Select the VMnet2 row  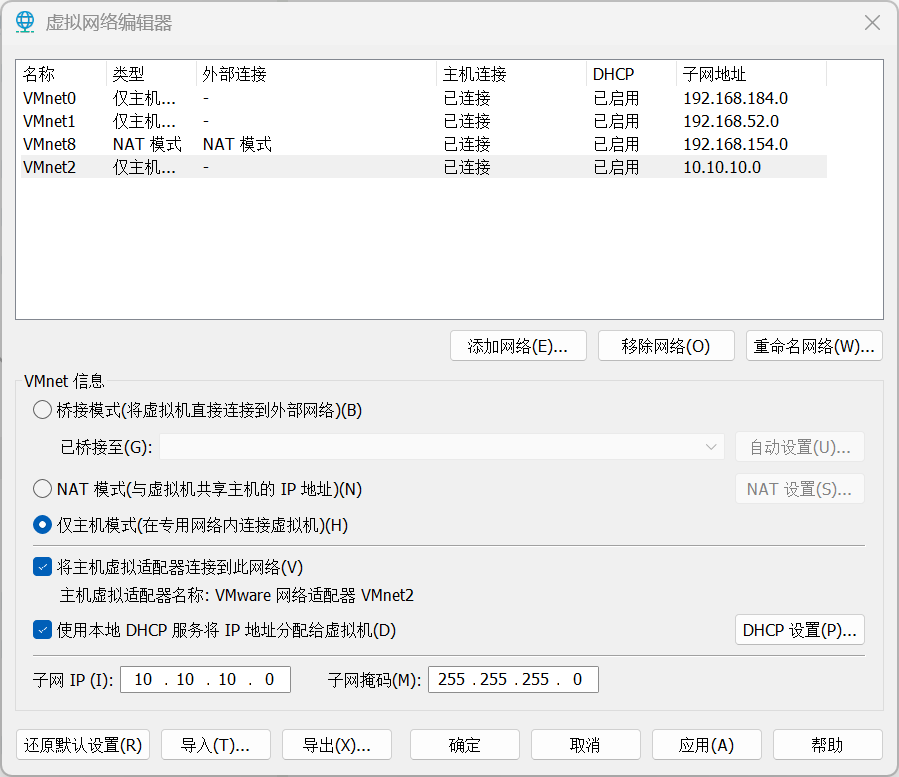pyautogui.click(x=424, y=167)
